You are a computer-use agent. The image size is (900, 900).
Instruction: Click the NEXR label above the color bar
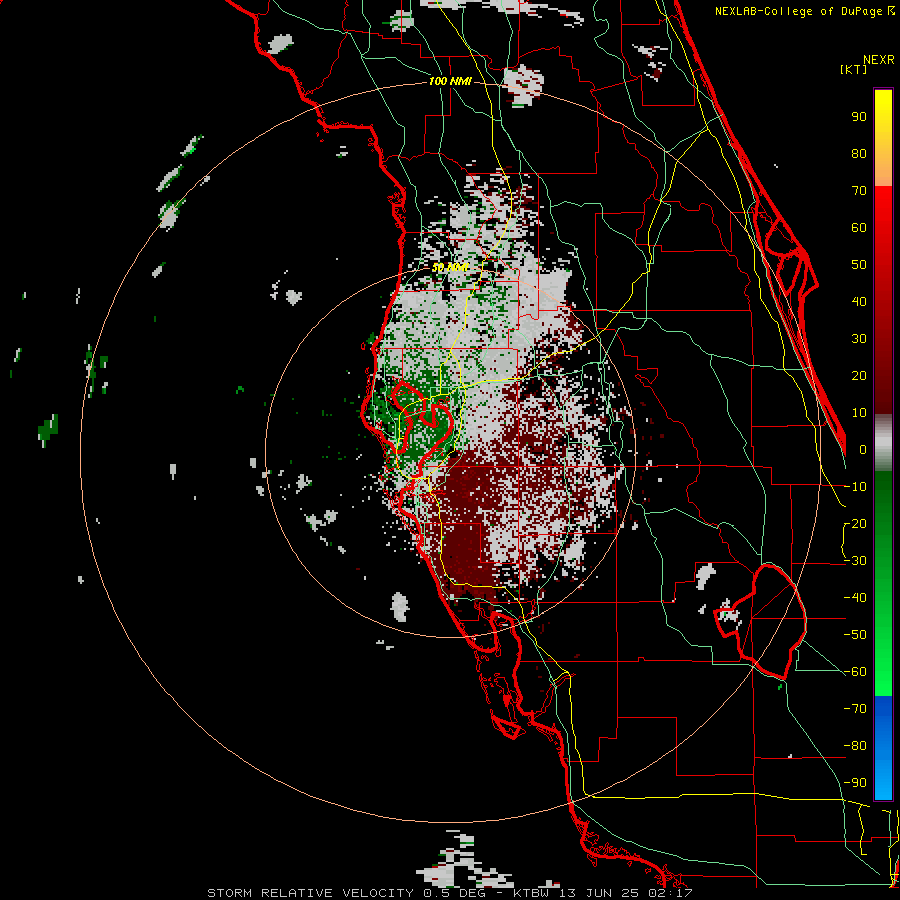click(x=879, y=60)
